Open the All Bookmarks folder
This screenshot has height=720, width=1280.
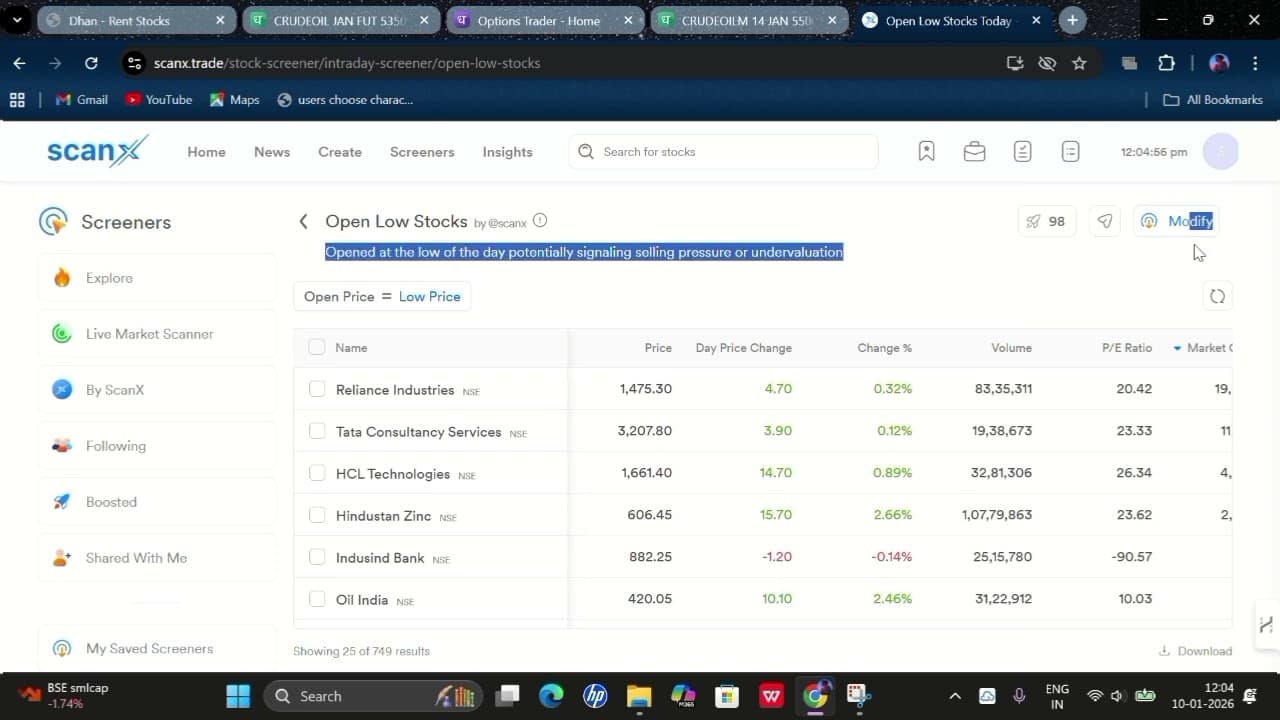pyautogui.click(x=1213, y=100)
